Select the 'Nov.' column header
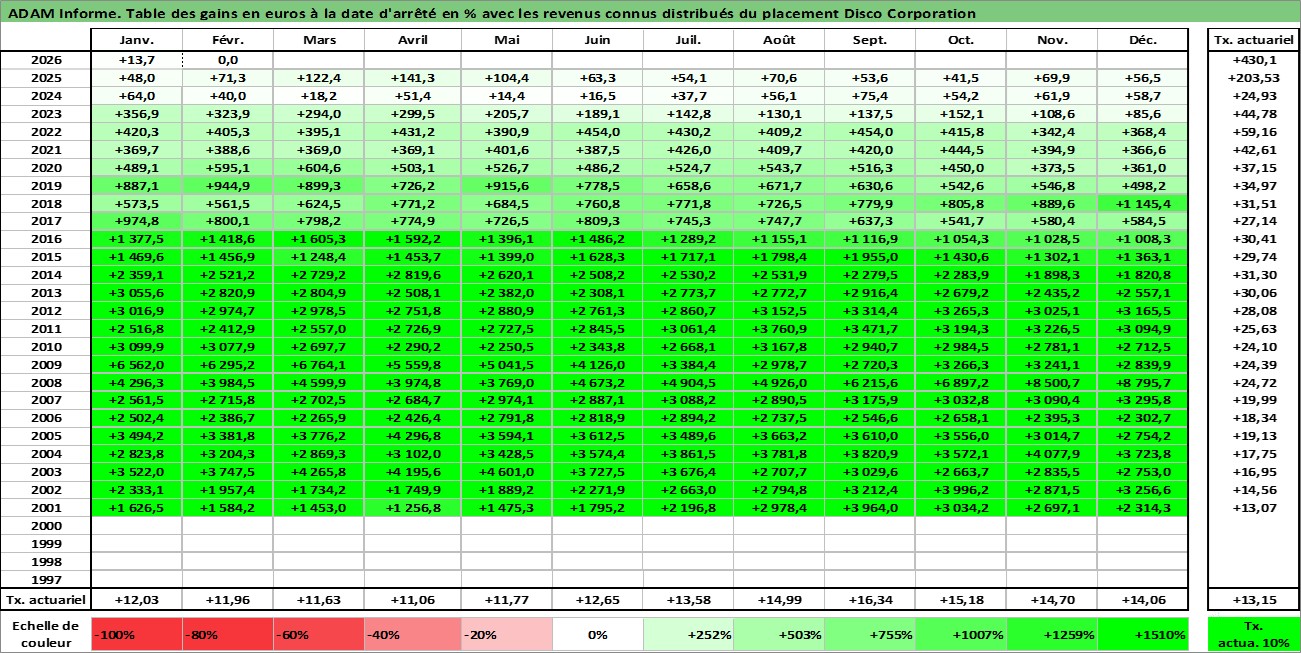Viewport: 1301px width, 653px height. [x=1051, y=41]
